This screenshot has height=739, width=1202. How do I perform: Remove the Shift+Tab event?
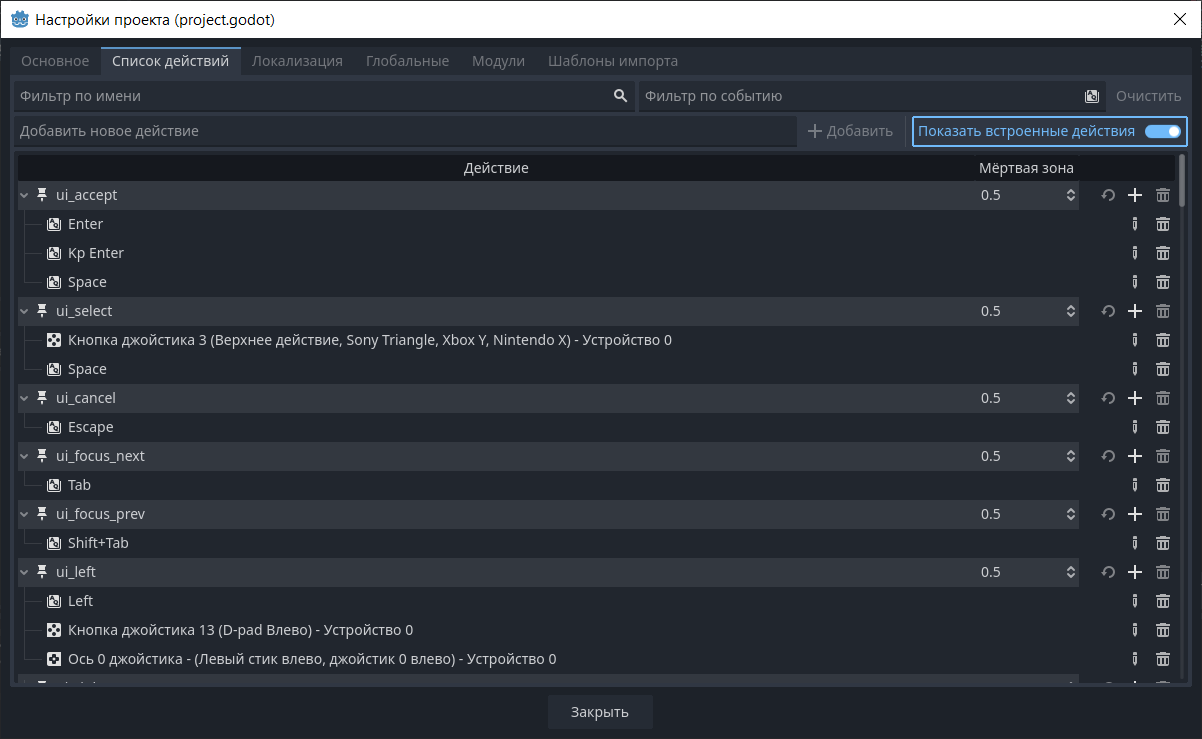(1162, 543)
